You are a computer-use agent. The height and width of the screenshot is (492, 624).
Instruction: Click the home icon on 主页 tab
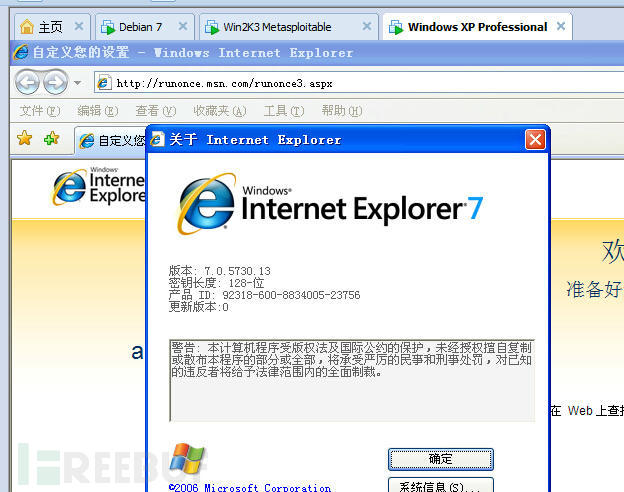[x=27, y=27]
